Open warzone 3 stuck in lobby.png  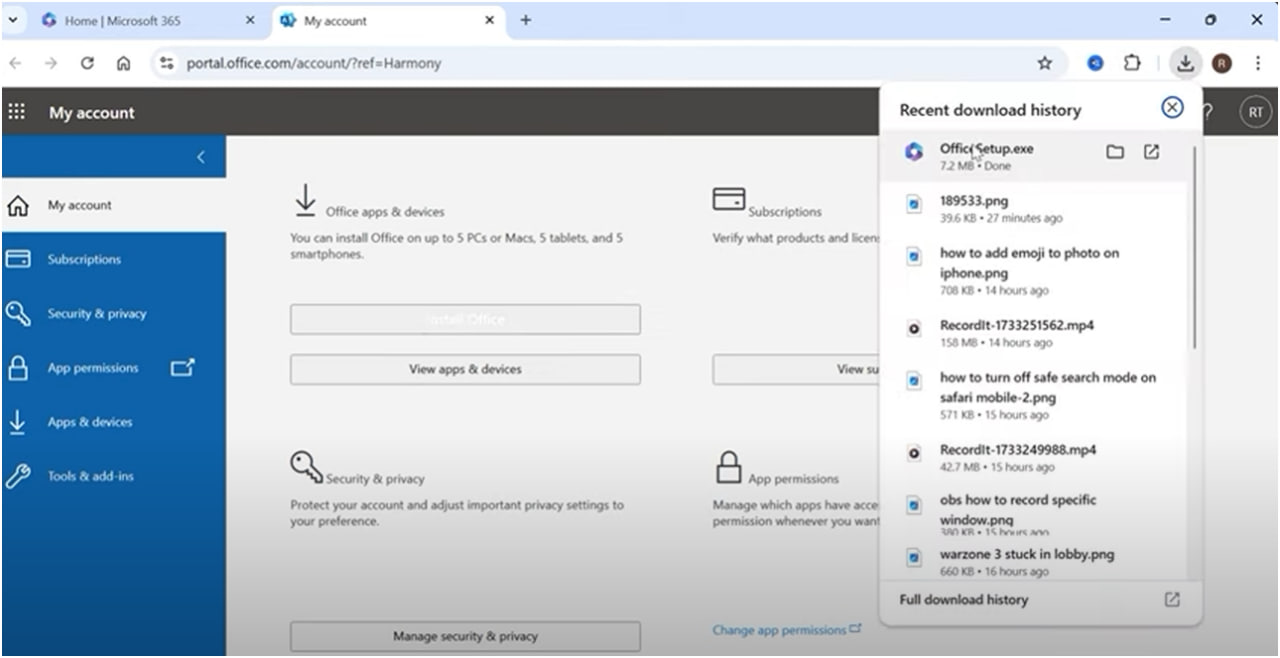(1035, 562)
